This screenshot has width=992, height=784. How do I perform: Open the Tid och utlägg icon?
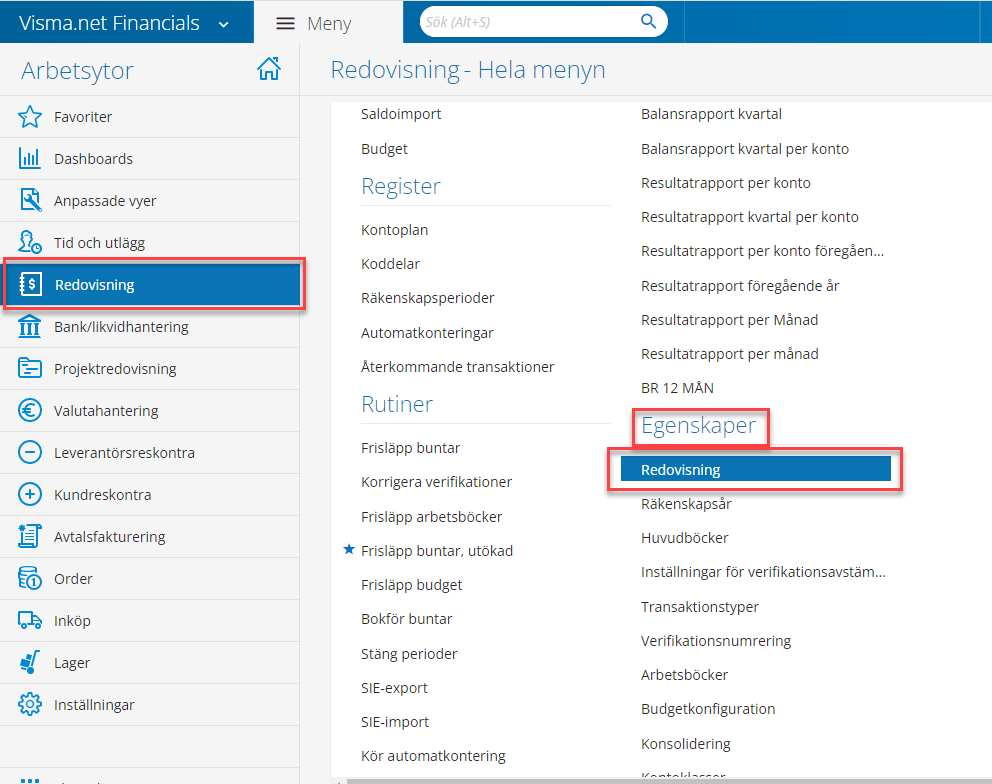[x=30, y=243]
